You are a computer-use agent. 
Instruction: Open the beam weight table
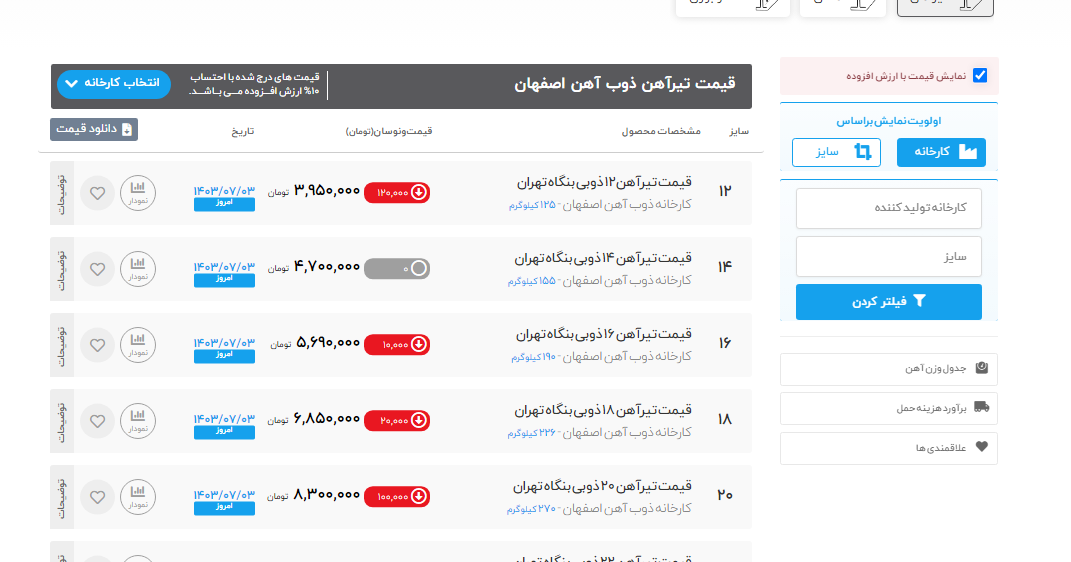889,369
